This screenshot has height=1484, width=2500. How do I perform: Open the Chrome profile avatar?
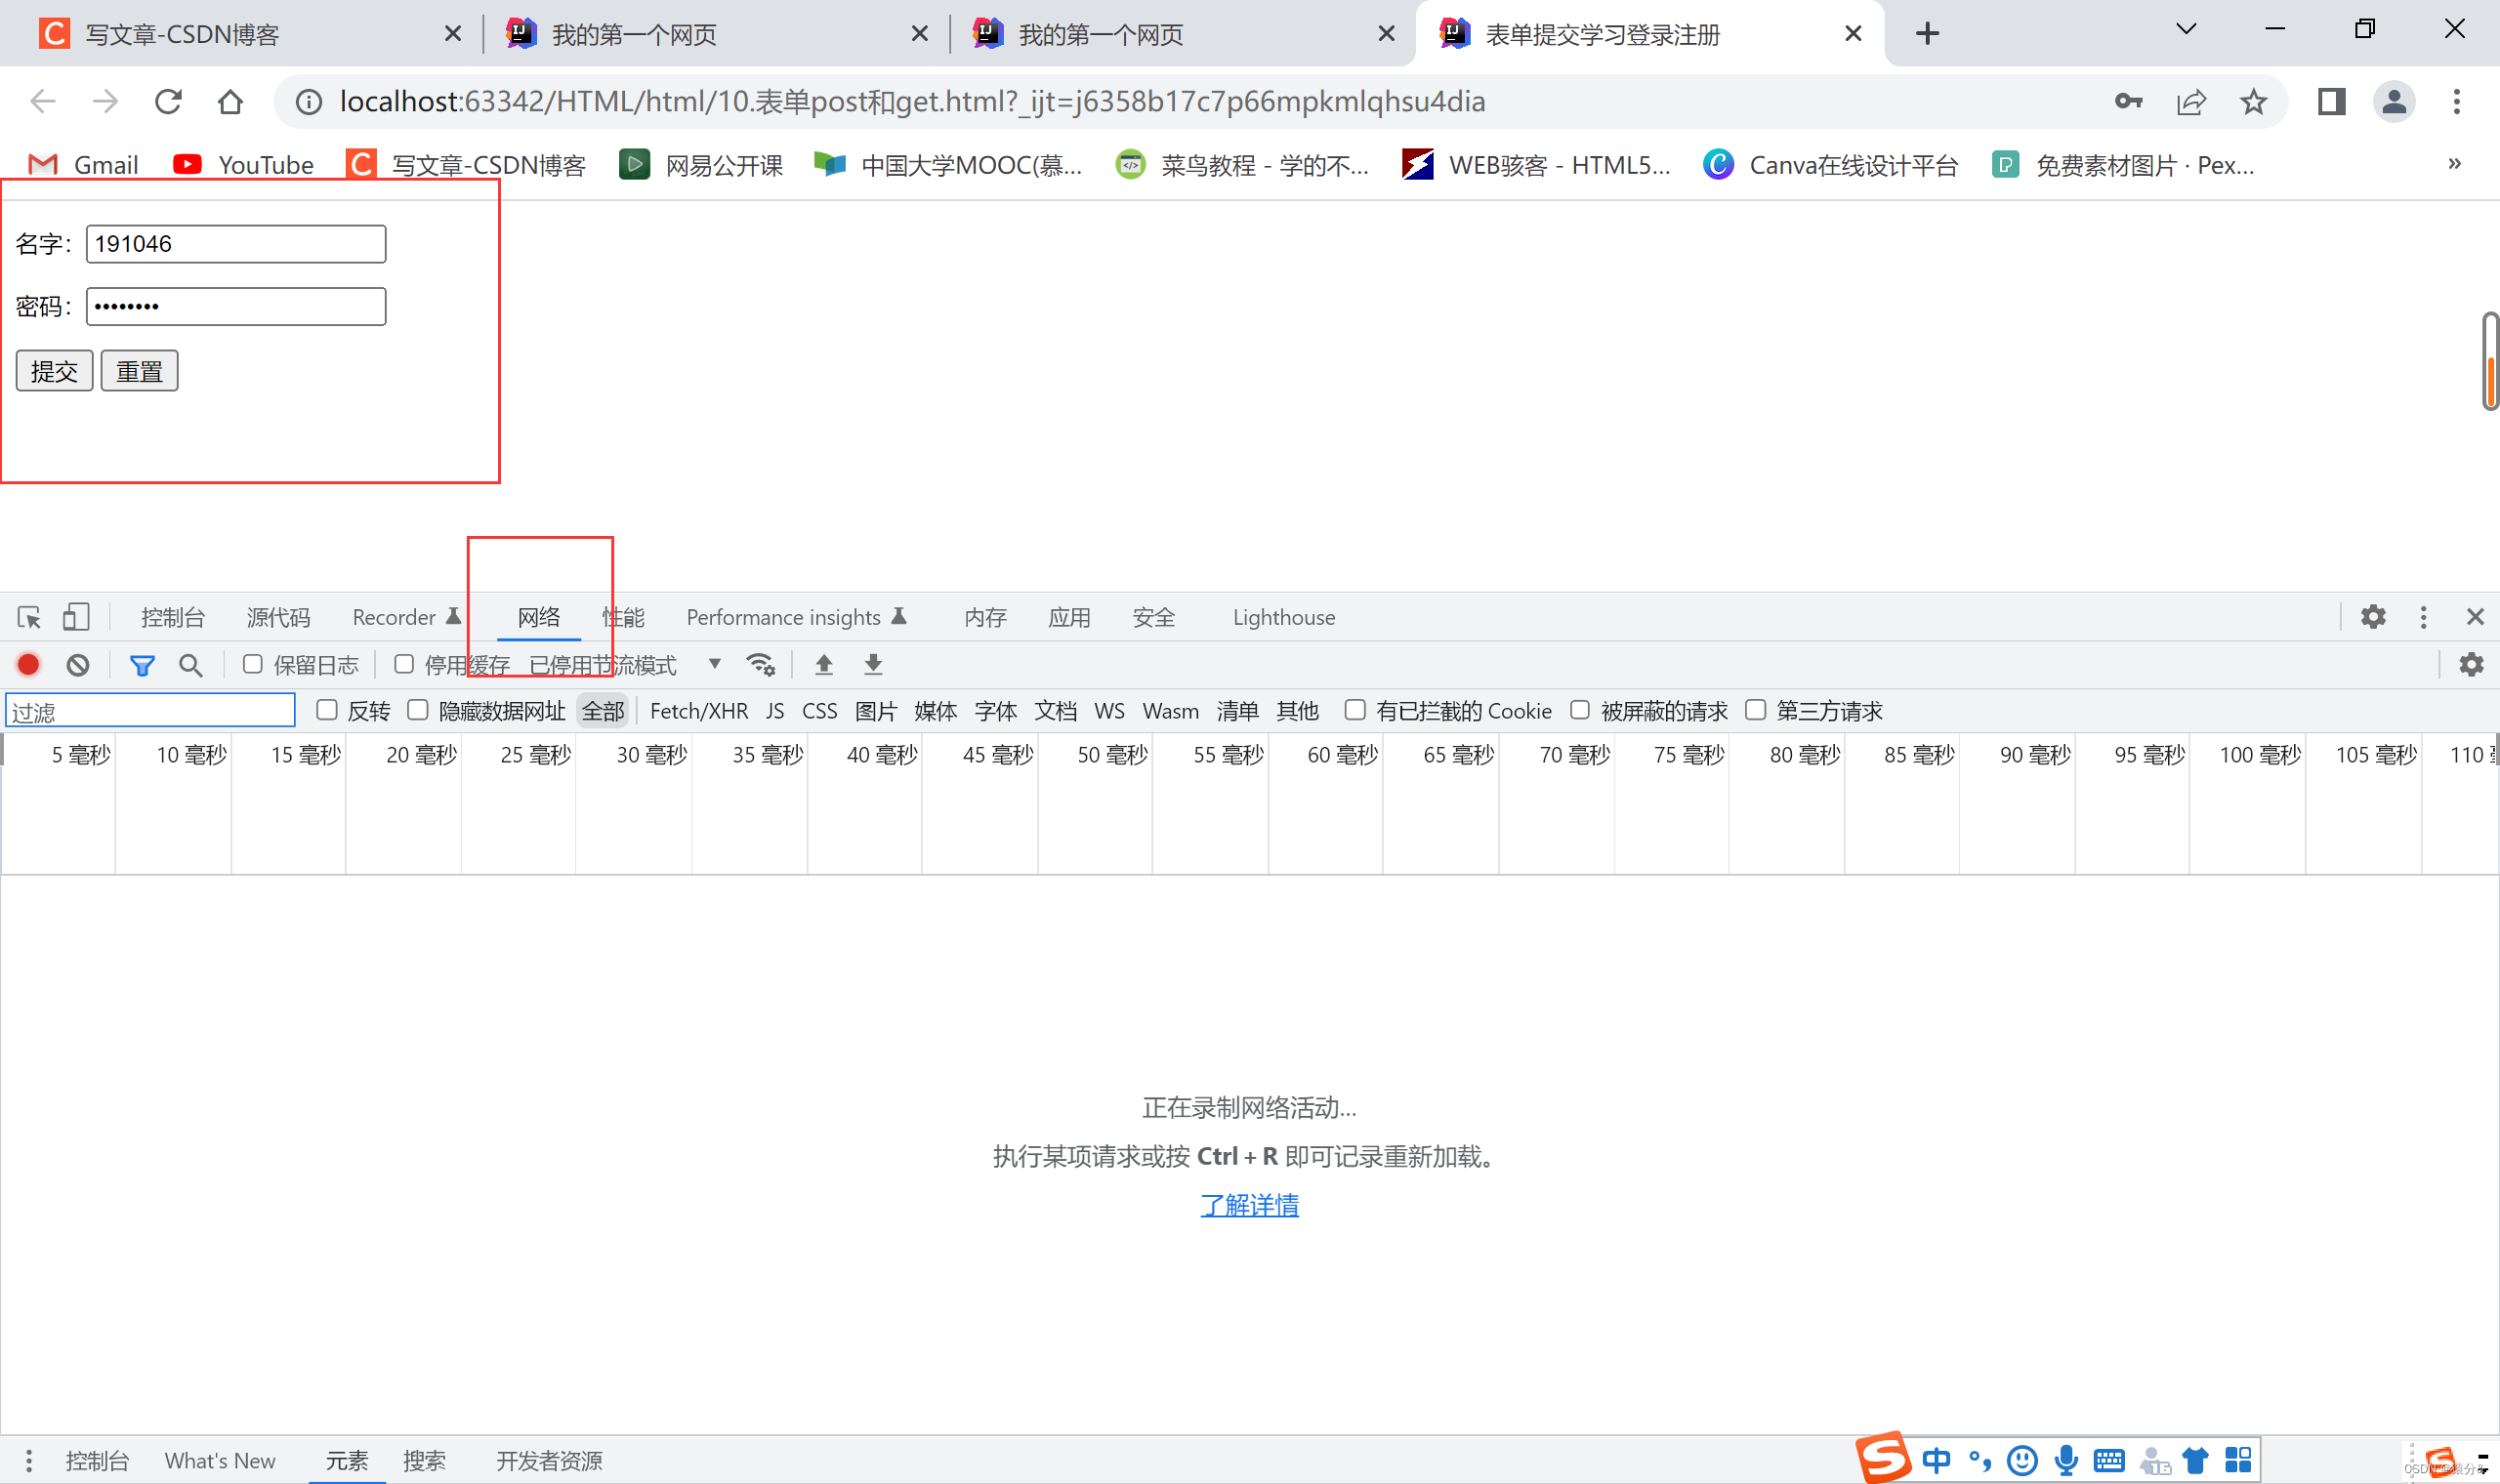coord(2394,101)
